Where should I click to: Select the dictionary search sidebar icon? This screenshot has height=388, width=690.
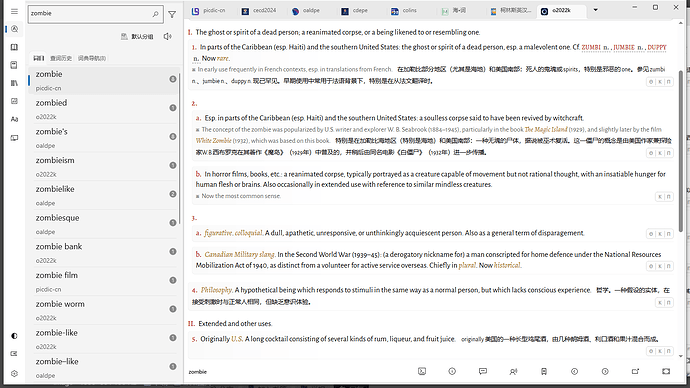tap(15, 29)
